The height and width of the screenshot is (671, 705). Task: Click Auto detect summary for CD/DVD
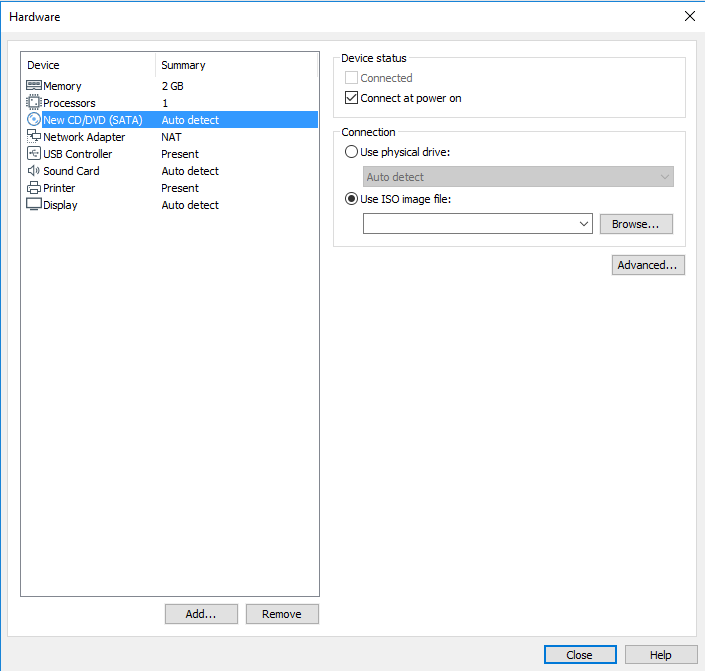pyautogui.click(x=190, y=120)
